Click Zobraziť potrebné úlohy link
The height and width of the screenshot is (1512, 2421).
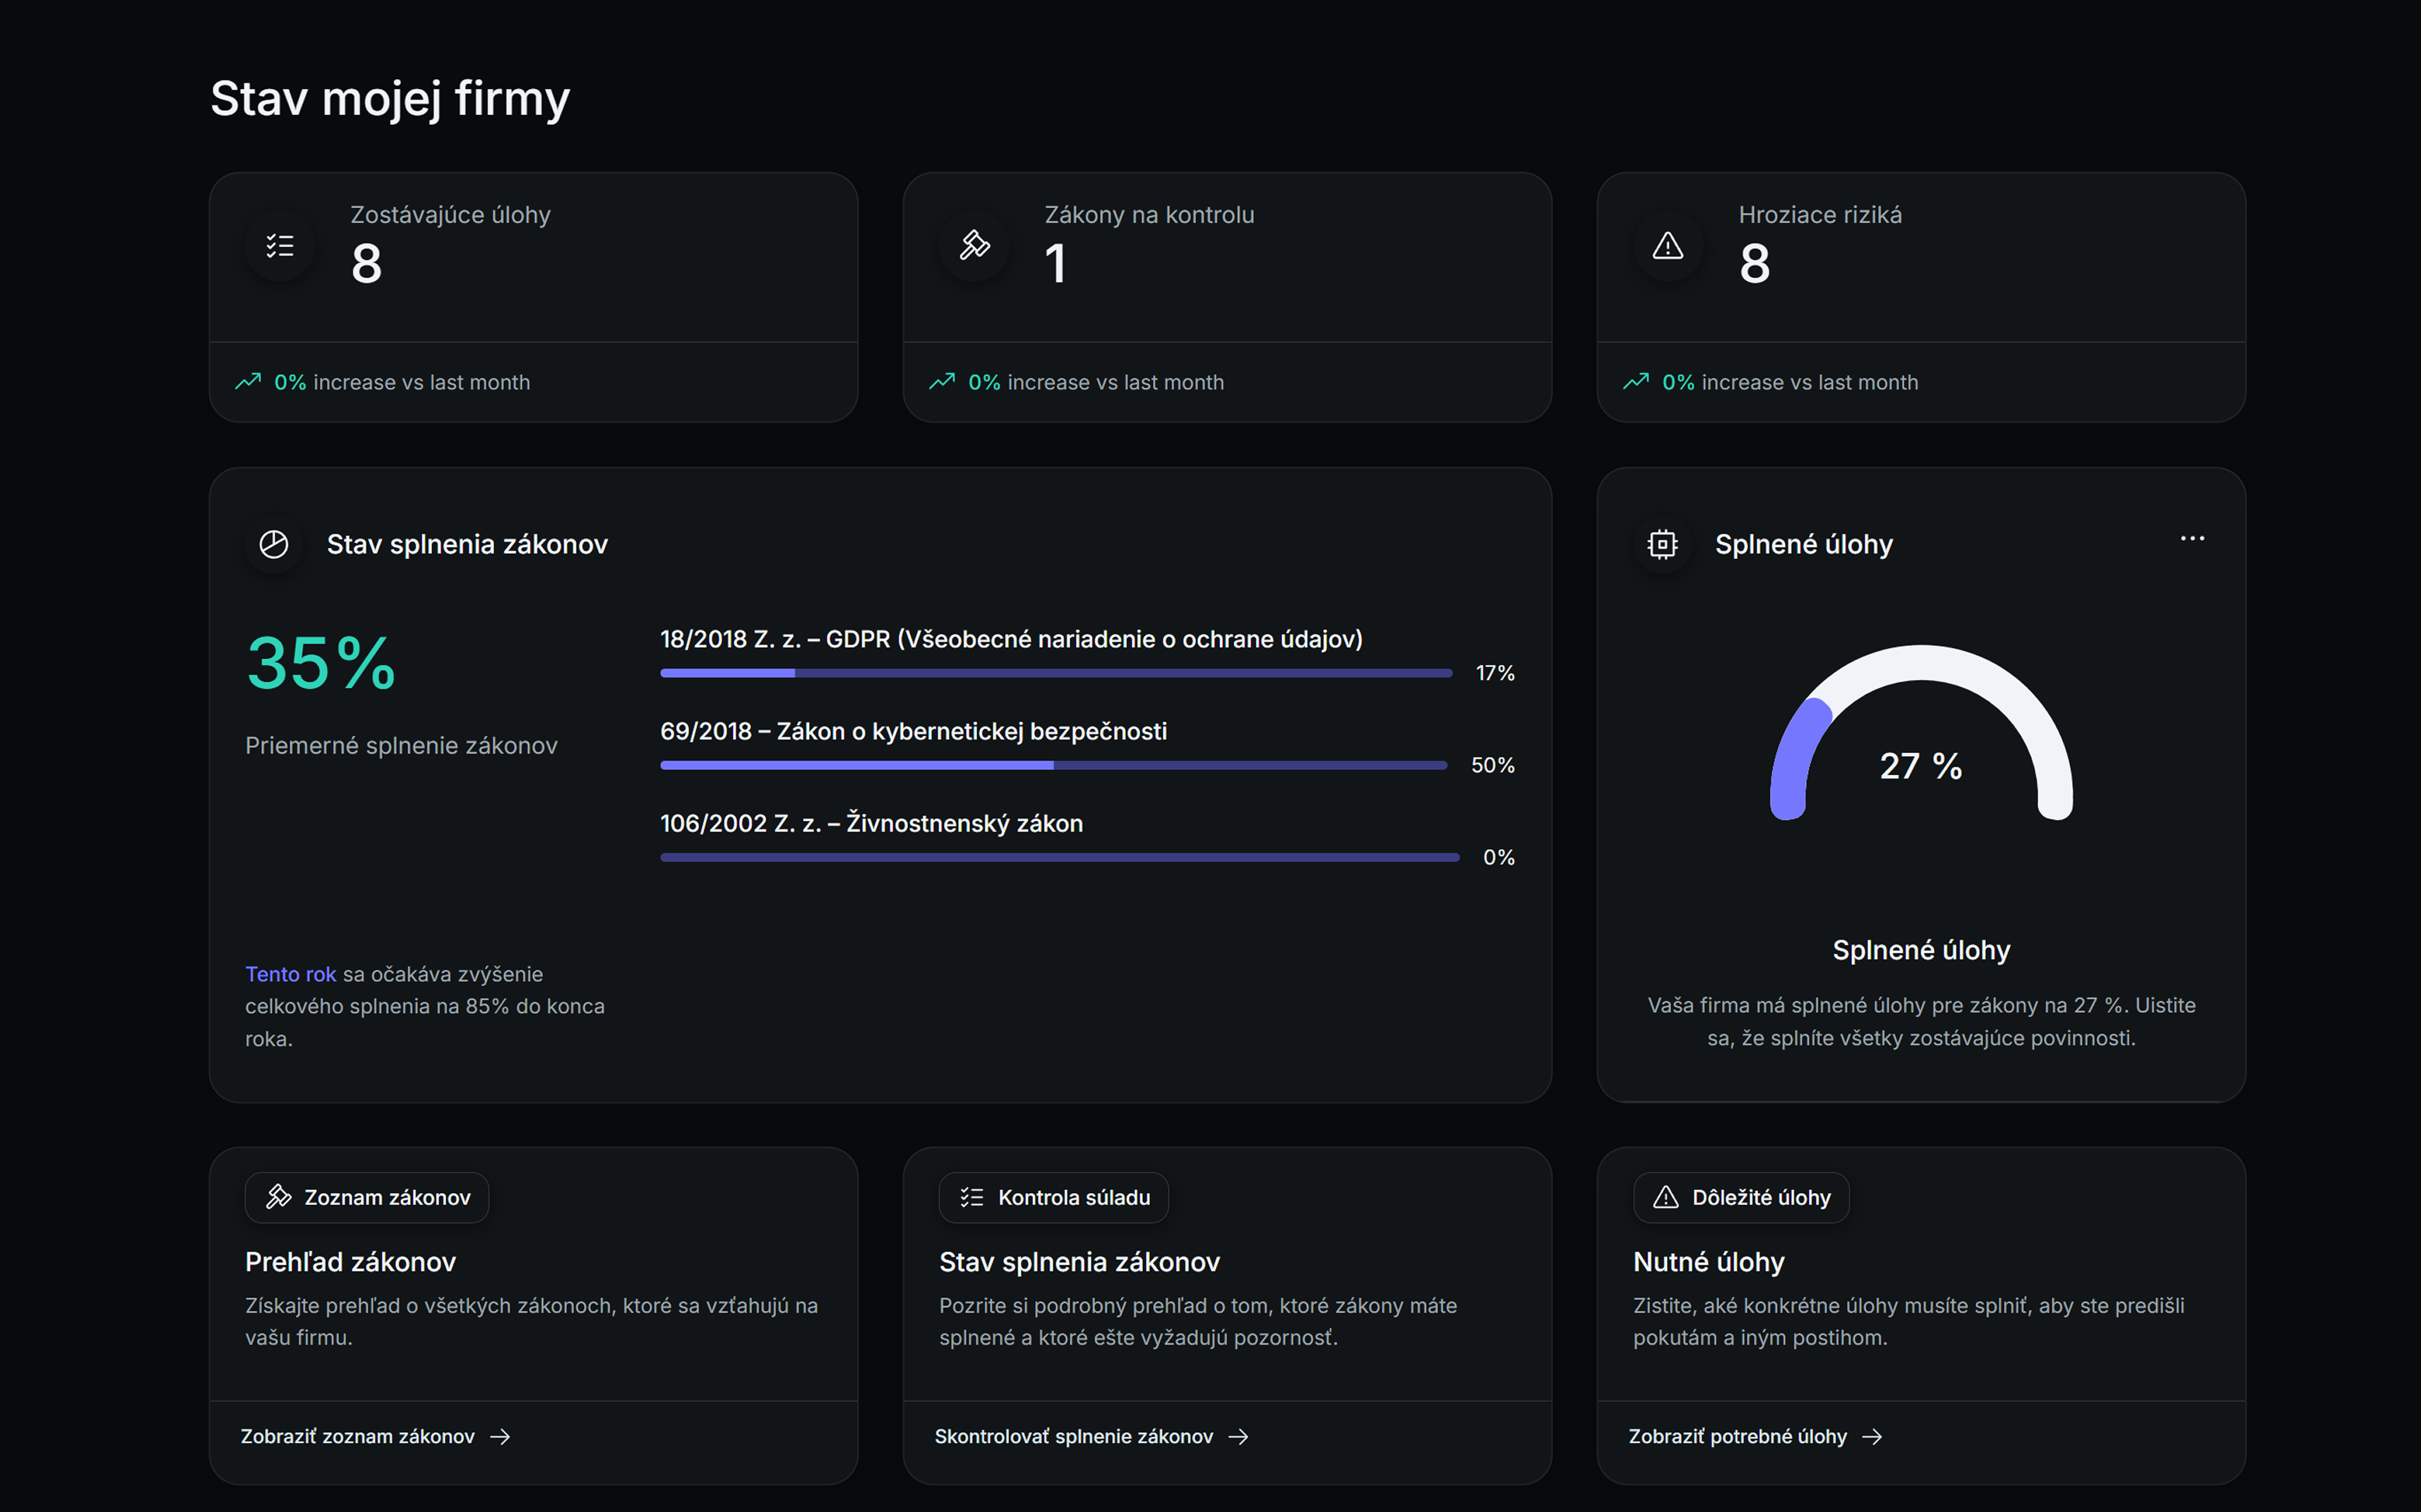coord(1738,1436)
